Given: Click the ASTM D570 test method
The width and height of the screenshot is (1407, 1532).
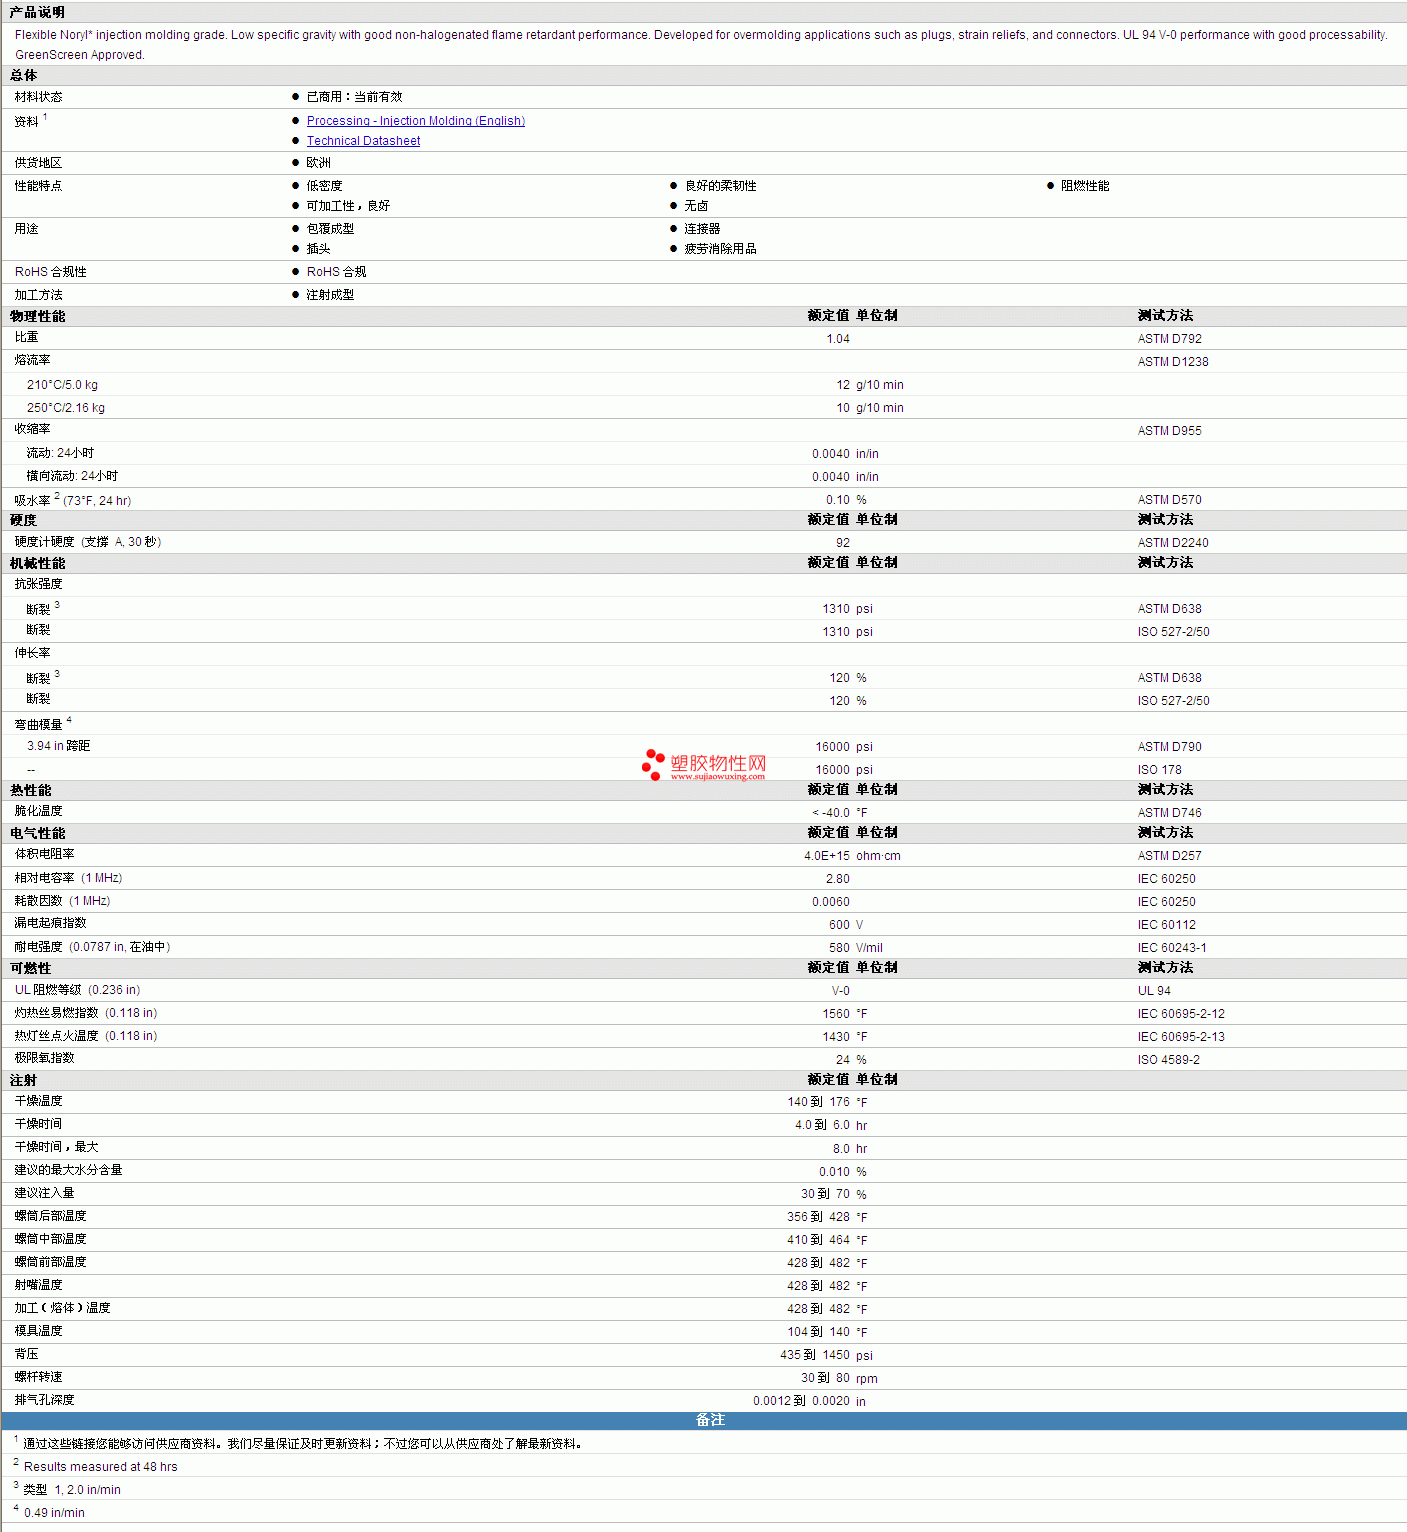Looking at the screenshot, I should pos(1170,500).
